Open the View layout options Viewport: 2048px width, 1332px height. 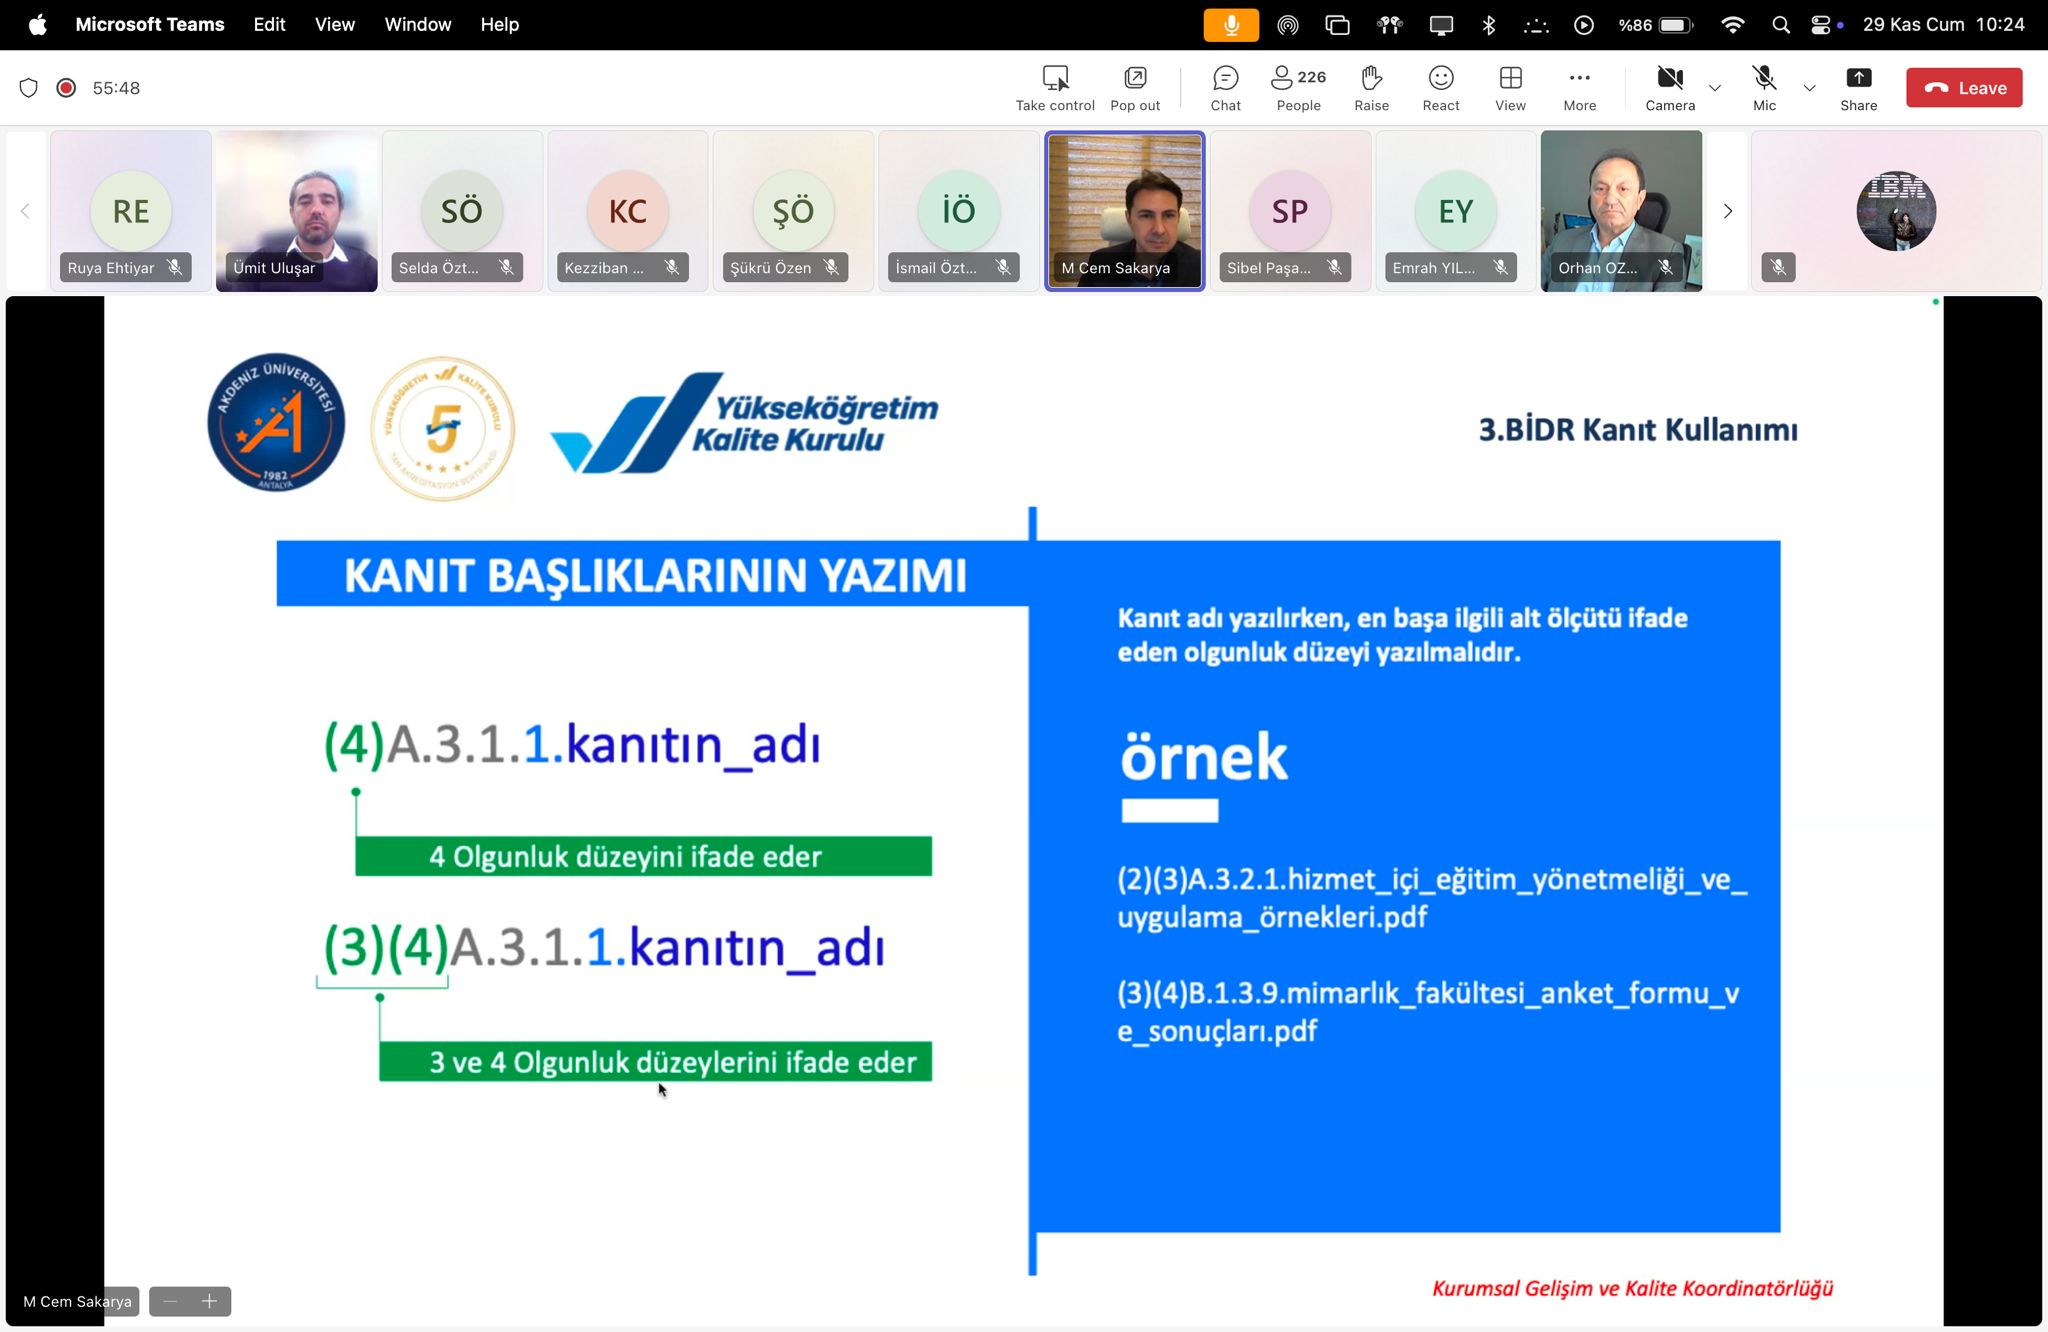tap(1510, 88)
